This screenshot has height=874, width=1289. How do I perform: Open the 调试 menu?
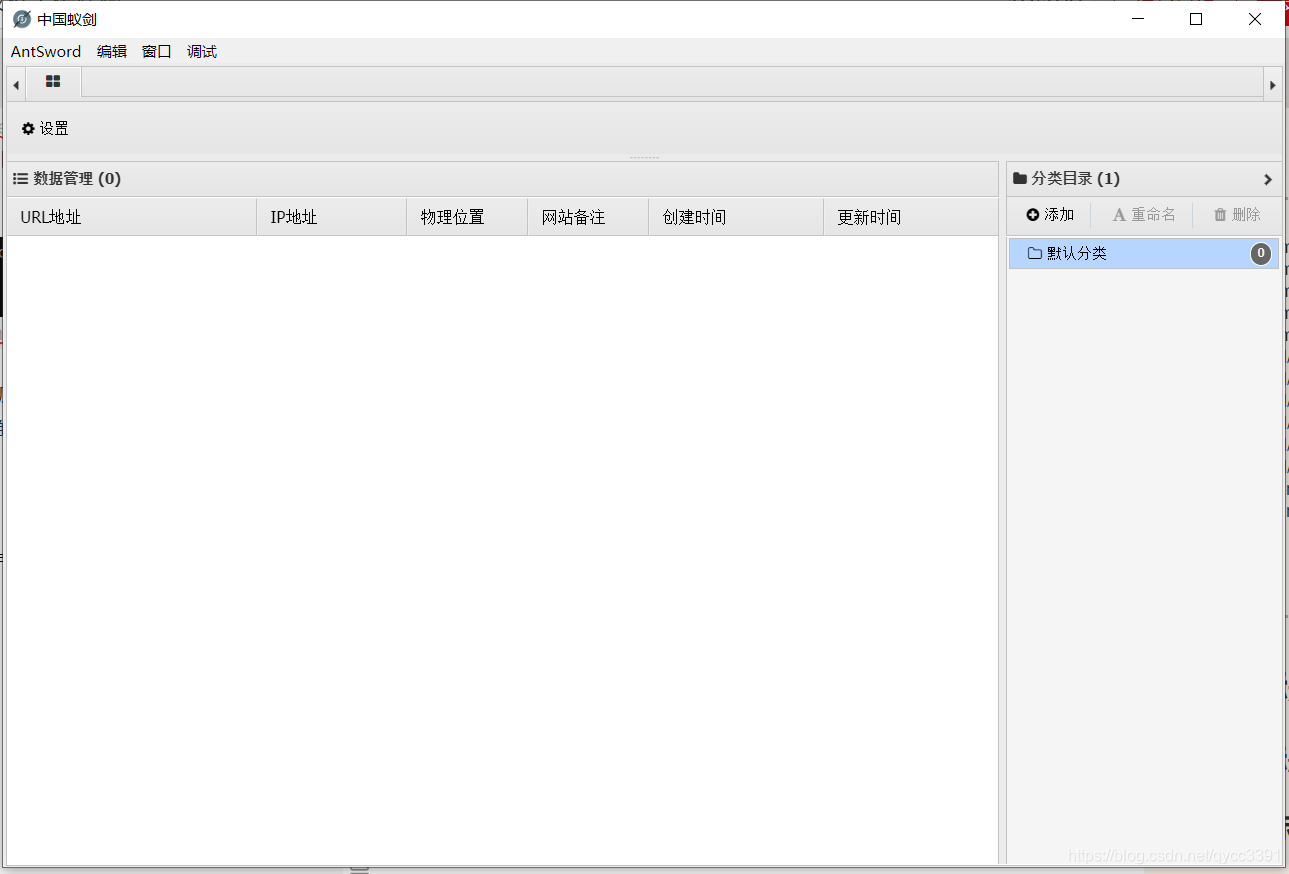(x=202, y=52)
